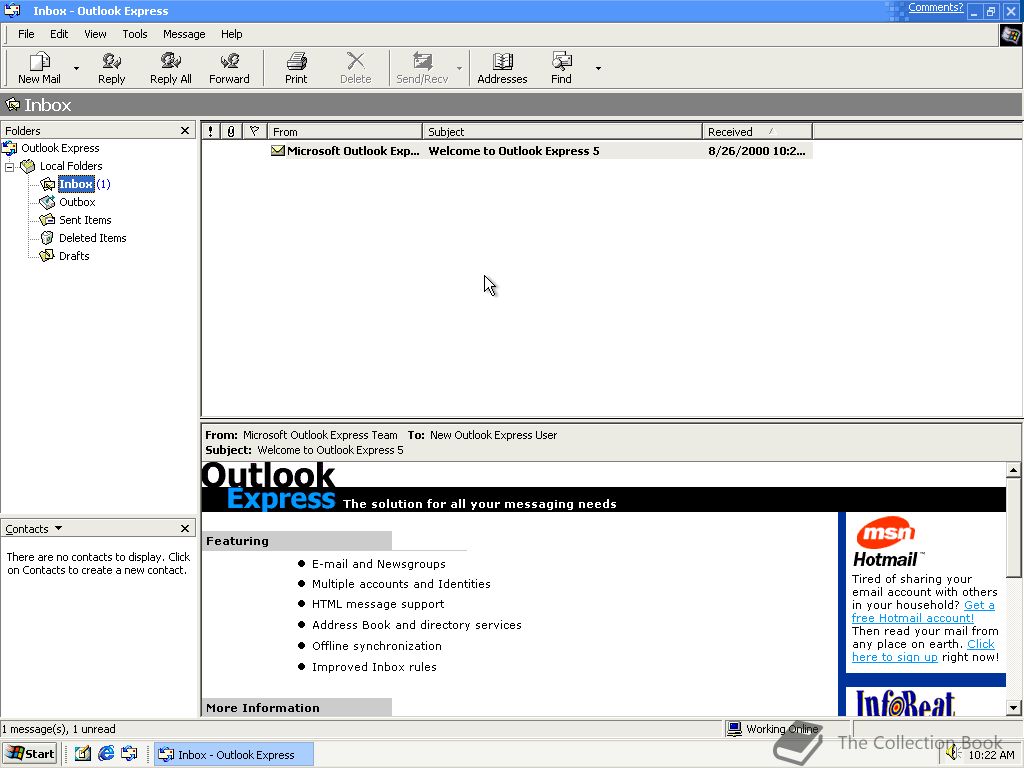This screenshot has height=768, width=1024.
Task: Click preview pane scroll down arrow
Action: [1013, 707]
